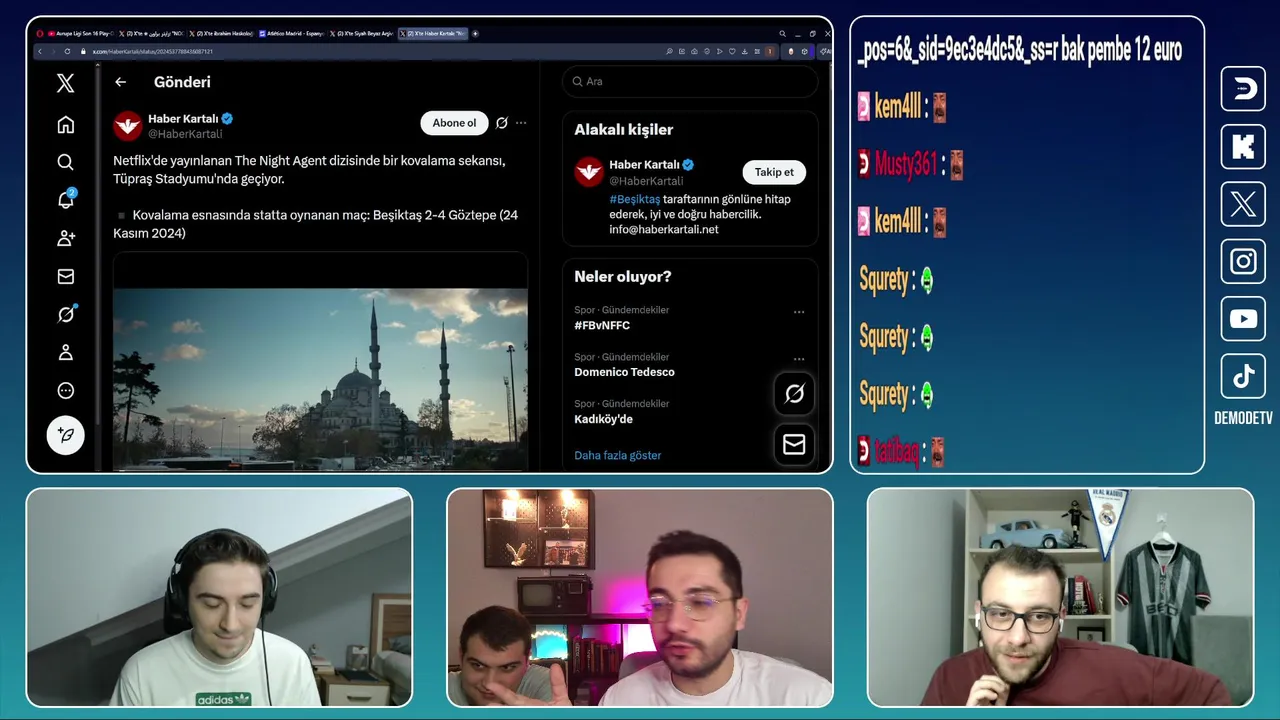The width and height of the screenshot is (1280, 720).
Task: Open the Explore search icon in sidebar
Action: 65,162
